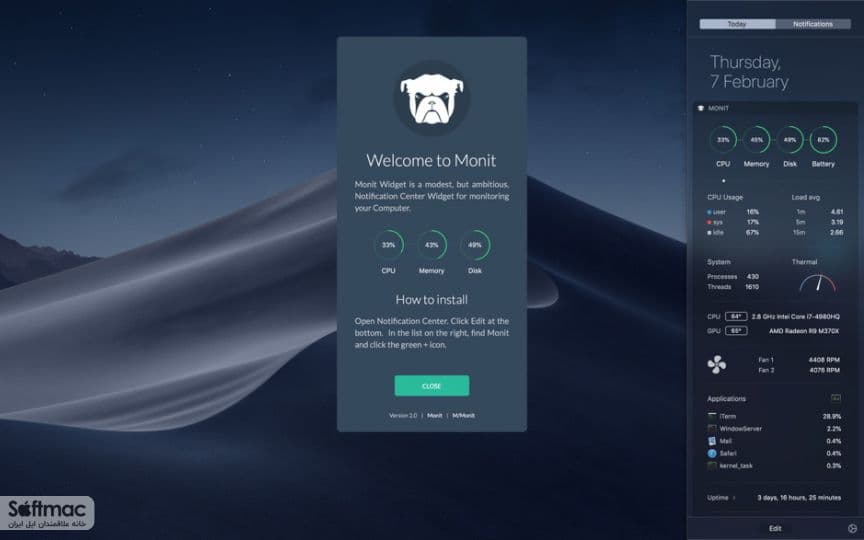
Task: Click the blue user legend dot
Action: coord(709,212)
